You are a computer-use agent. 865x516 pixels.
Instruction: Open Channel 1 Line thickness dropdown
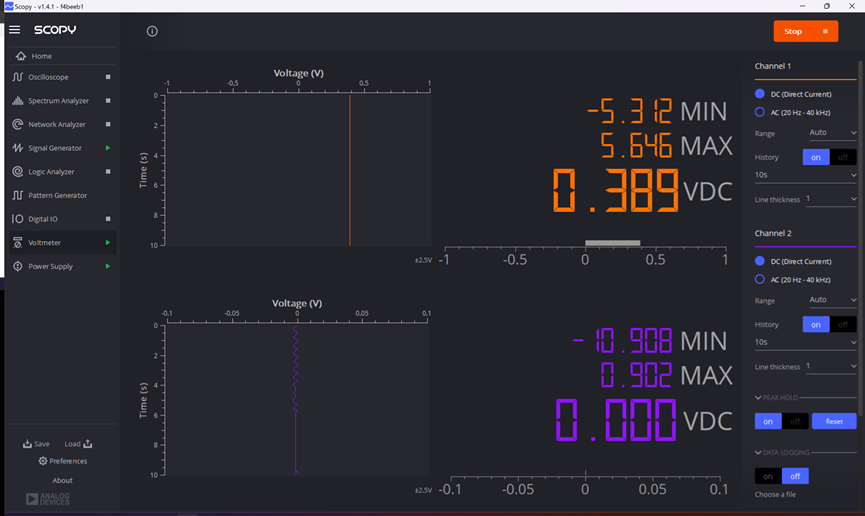click(831, 199)
